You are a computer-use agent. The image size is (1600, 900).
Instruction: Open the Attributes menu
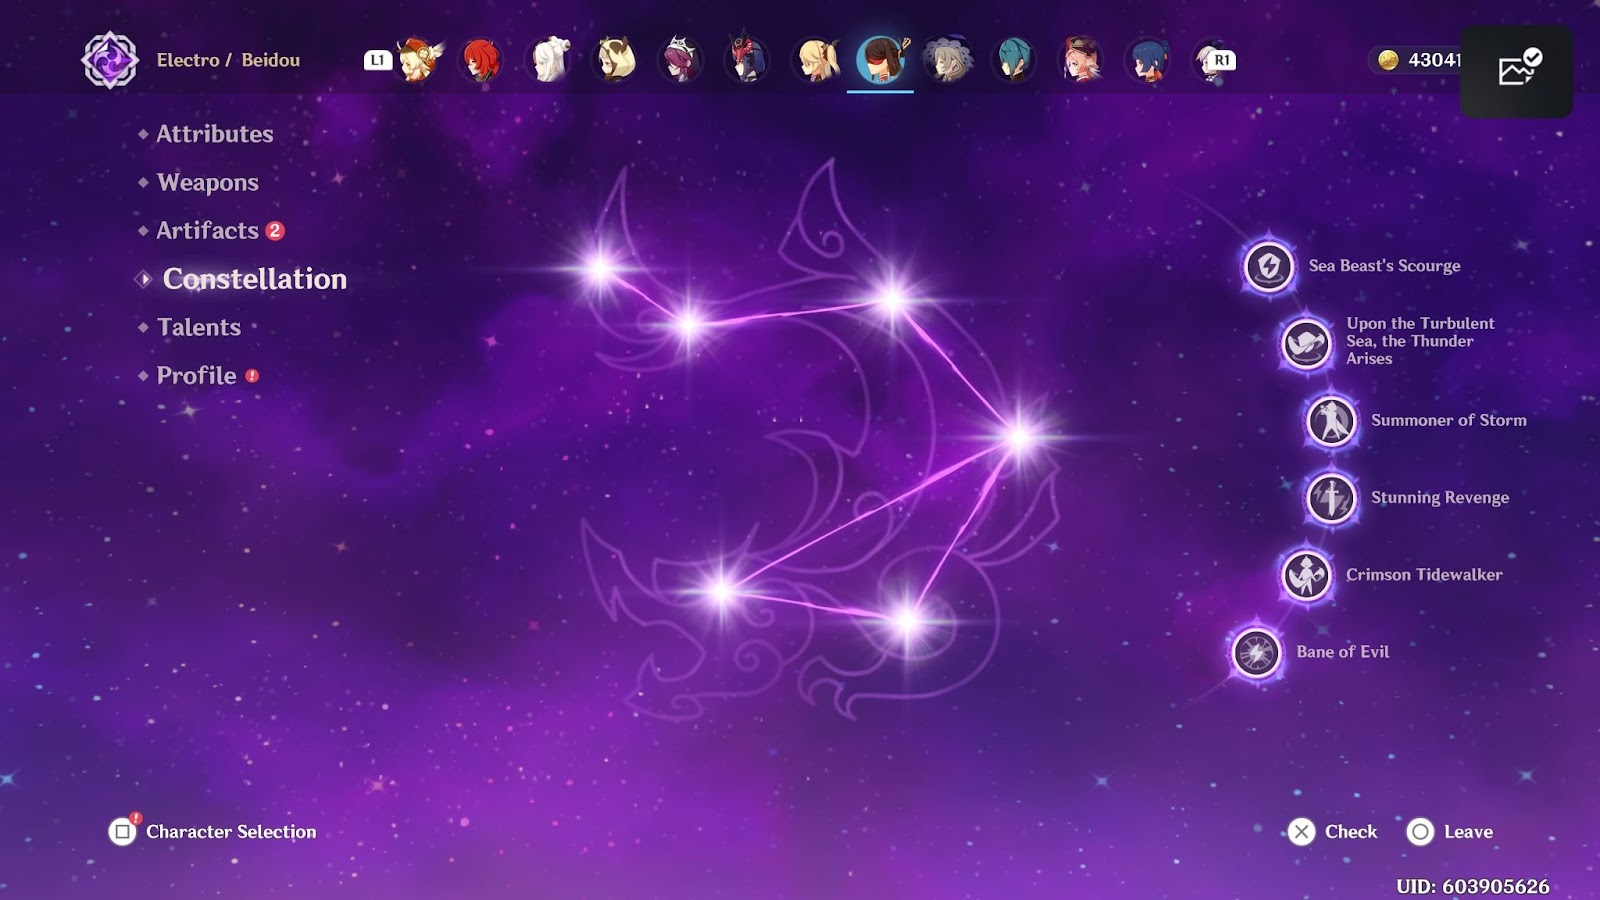[x=214, y=134]
